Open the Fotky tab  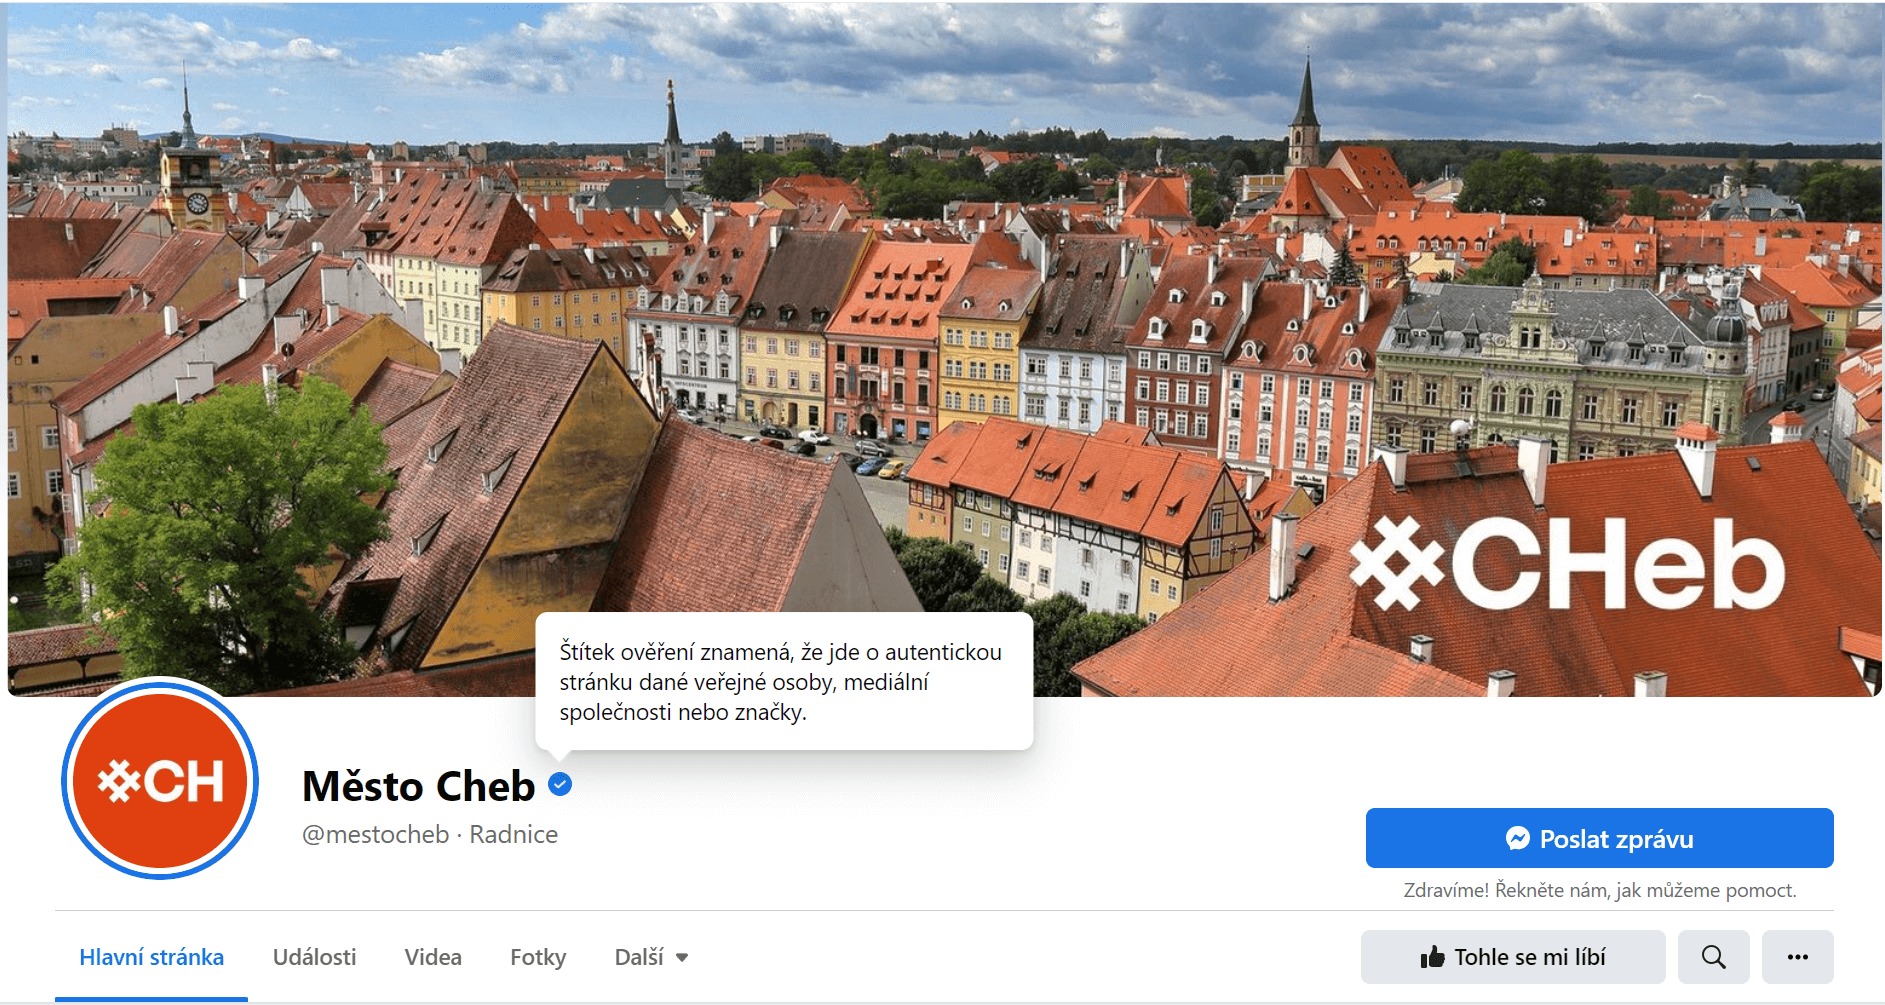(x=538, y=957)
